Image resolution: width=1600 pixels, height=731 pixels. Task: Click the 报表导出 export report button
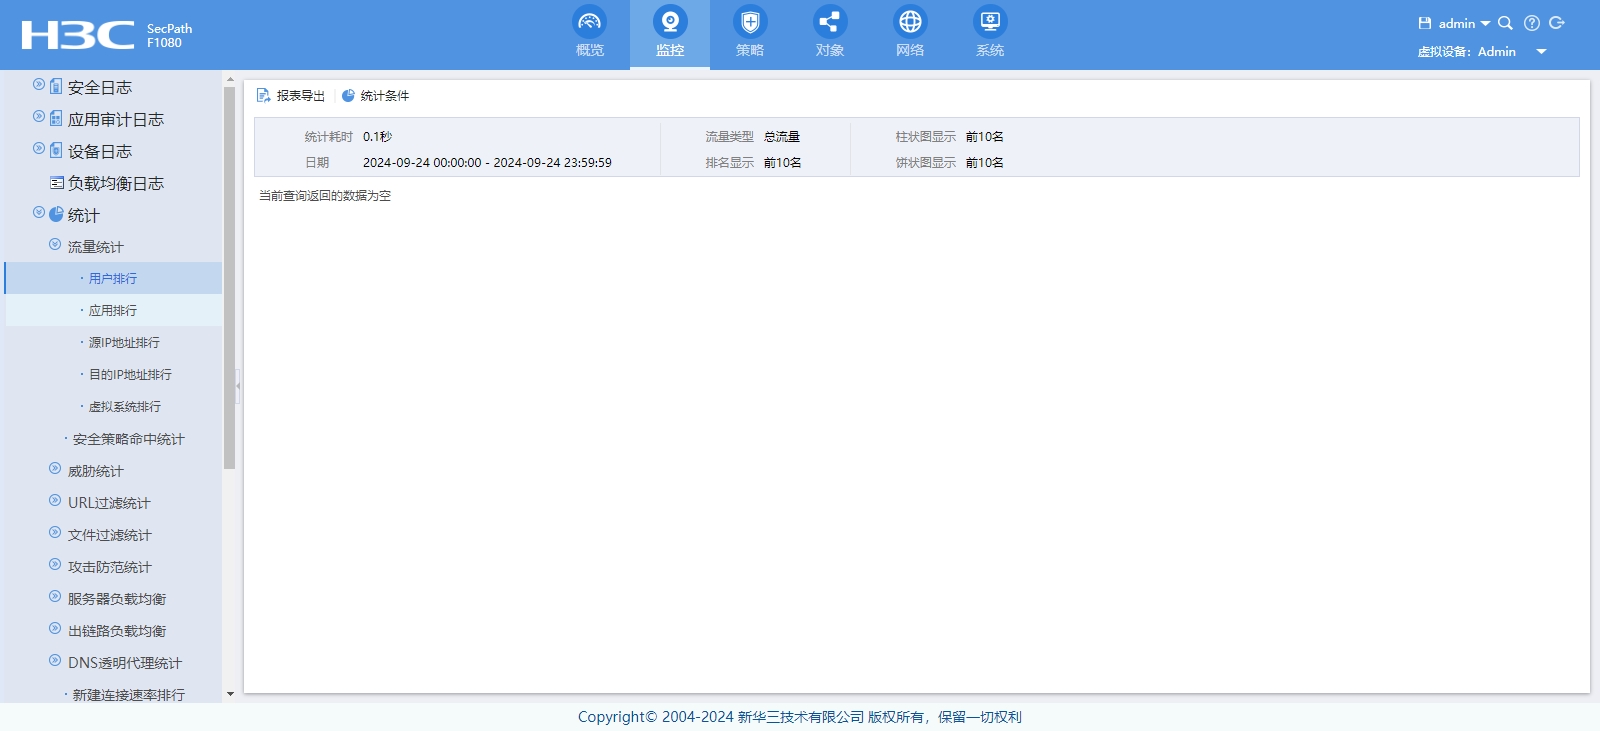[x=291, y=96]
